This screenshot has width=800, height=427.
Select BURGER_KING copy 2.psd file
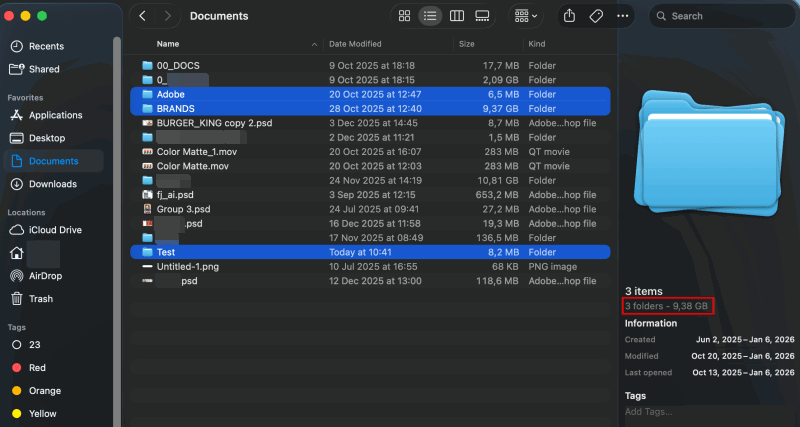pyautogui.click(x=370, y=123)
